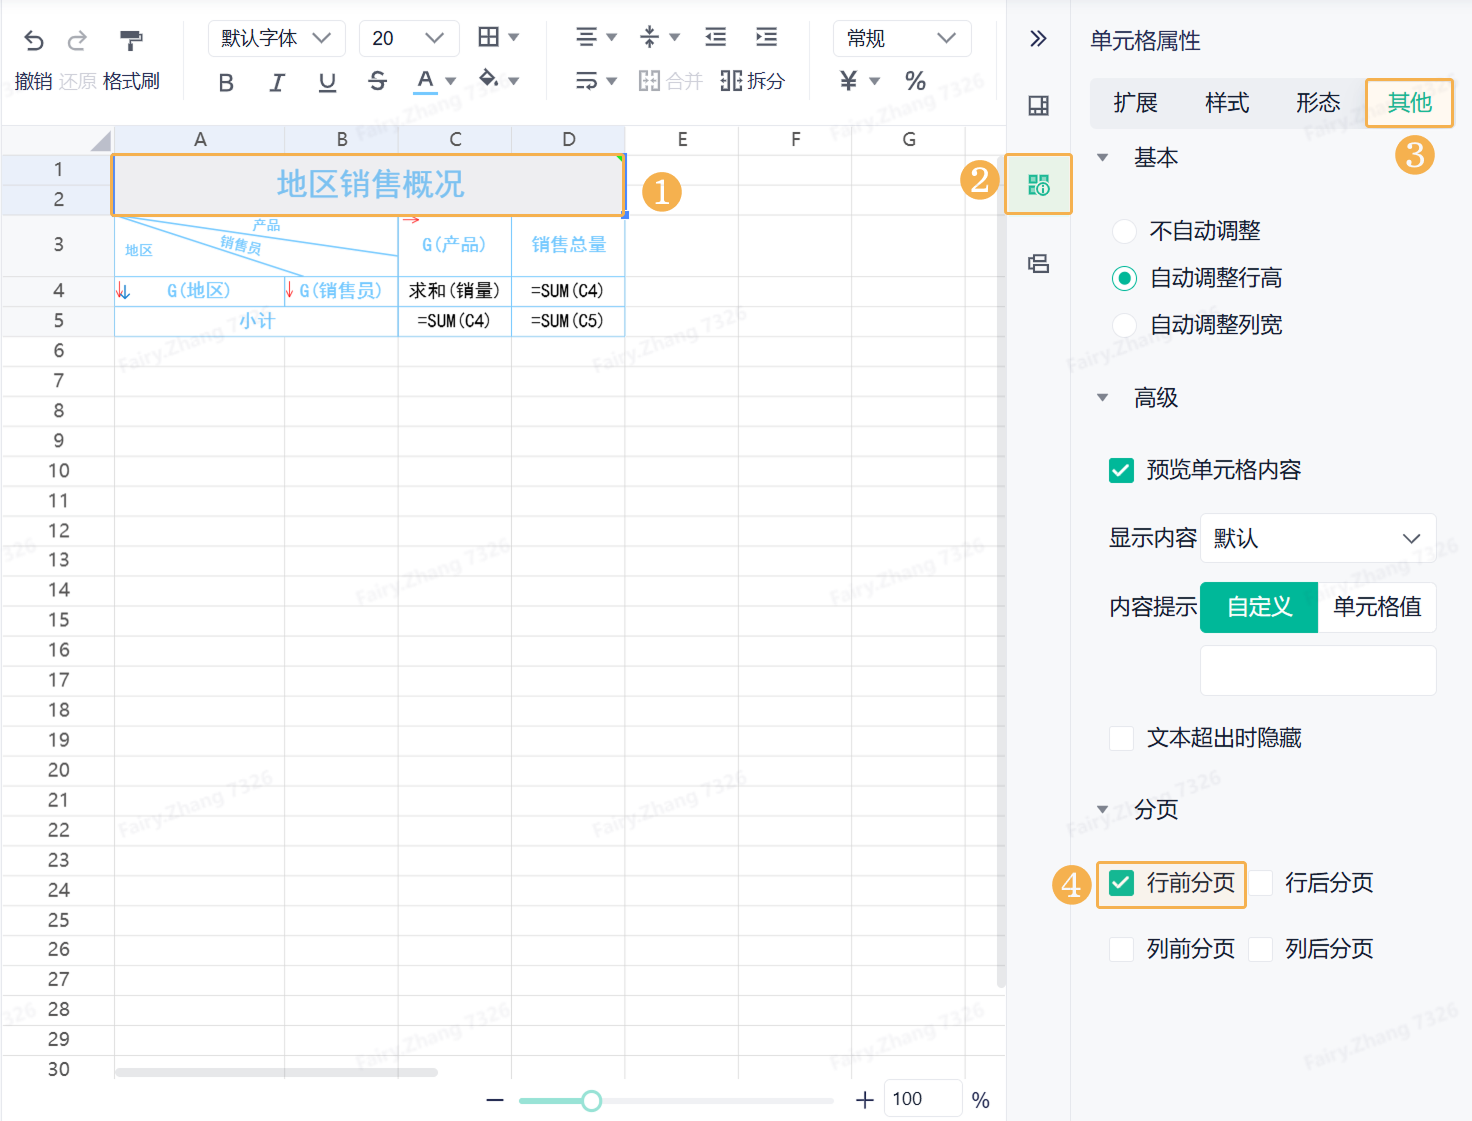Viewport: 1472px width, 1121px height.
Task: Open the 默认字体 font dropdown
Action: click(276, 38)
